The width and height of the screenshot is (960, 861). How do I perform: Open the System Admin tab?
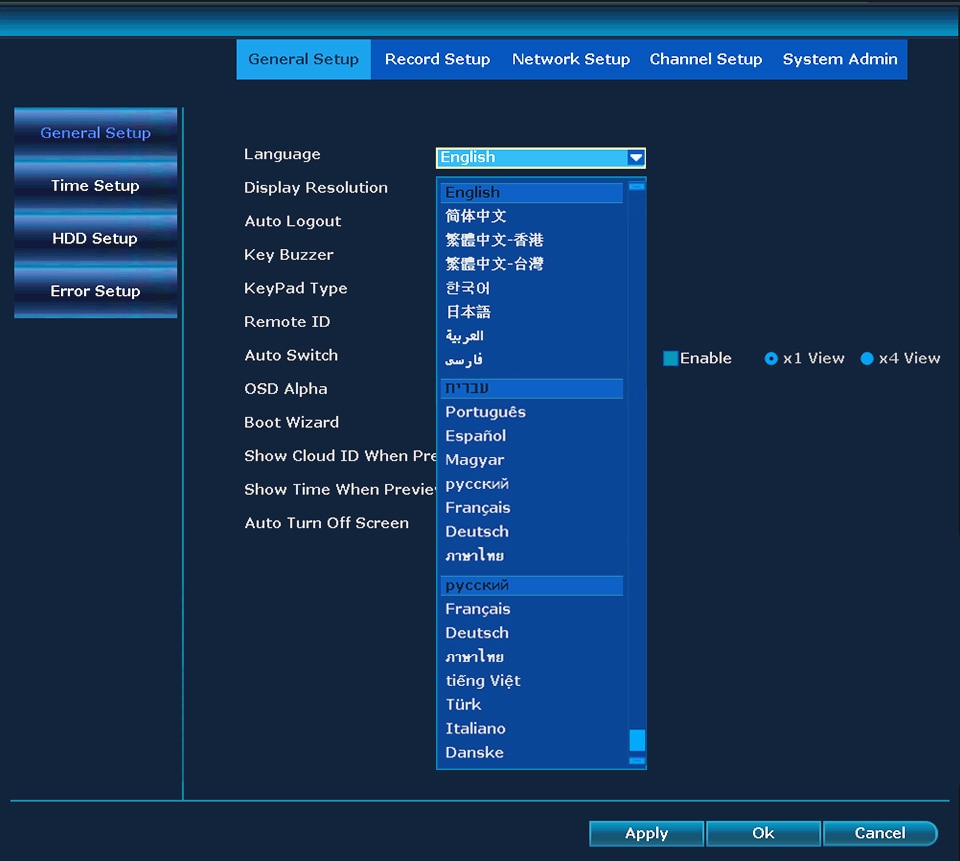tap(839, 59)
